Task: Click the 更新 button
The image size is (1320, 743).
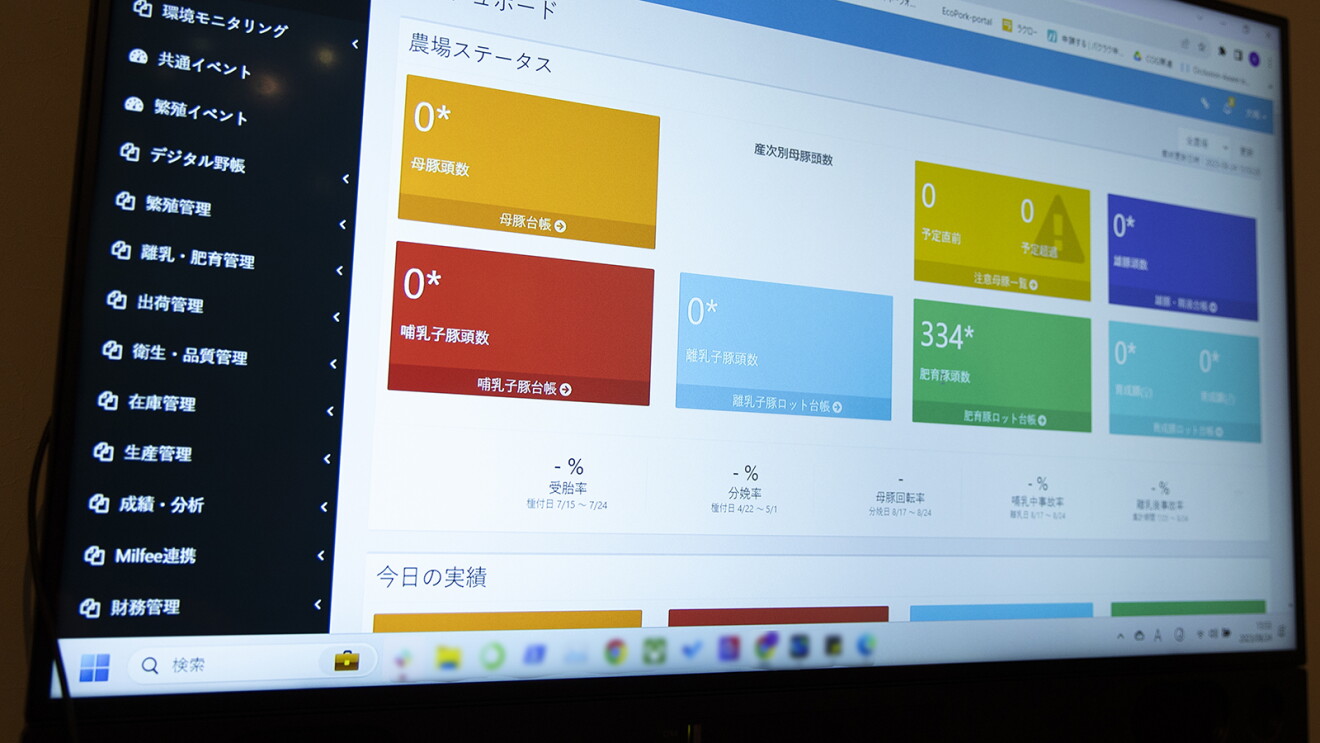Action: pyautogui.click(x=1245, y=150)
